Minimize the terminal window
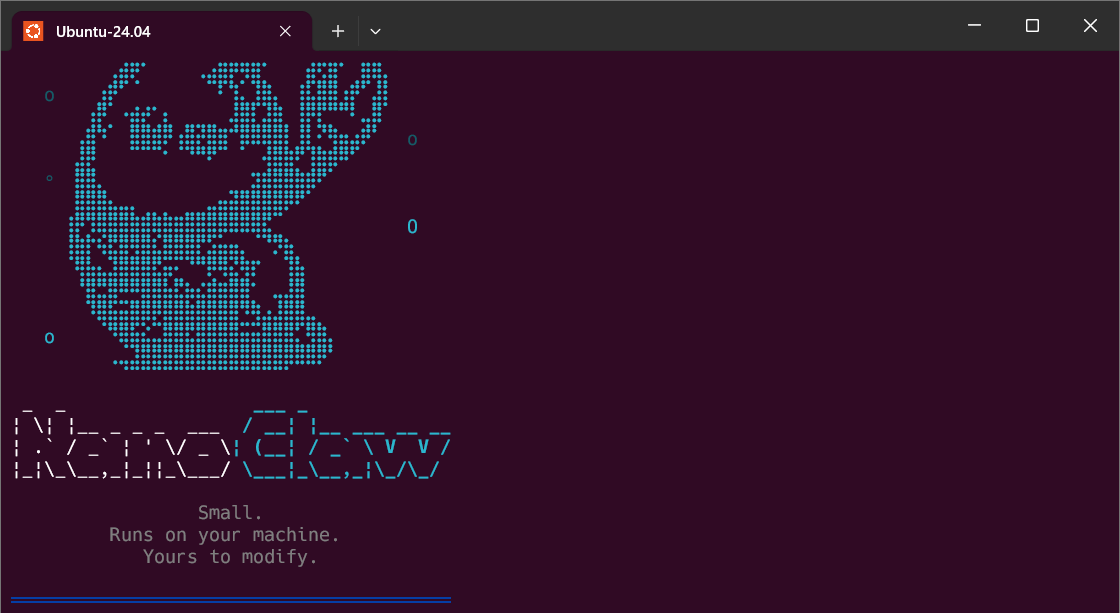1120x613 pixels. click(x=974, y=26)
